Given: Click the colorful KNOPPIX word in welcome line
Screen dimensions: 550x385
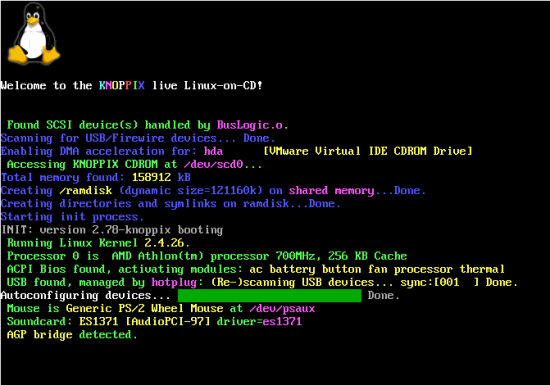Looking at the screenshot, I should (x=122, y=86).
